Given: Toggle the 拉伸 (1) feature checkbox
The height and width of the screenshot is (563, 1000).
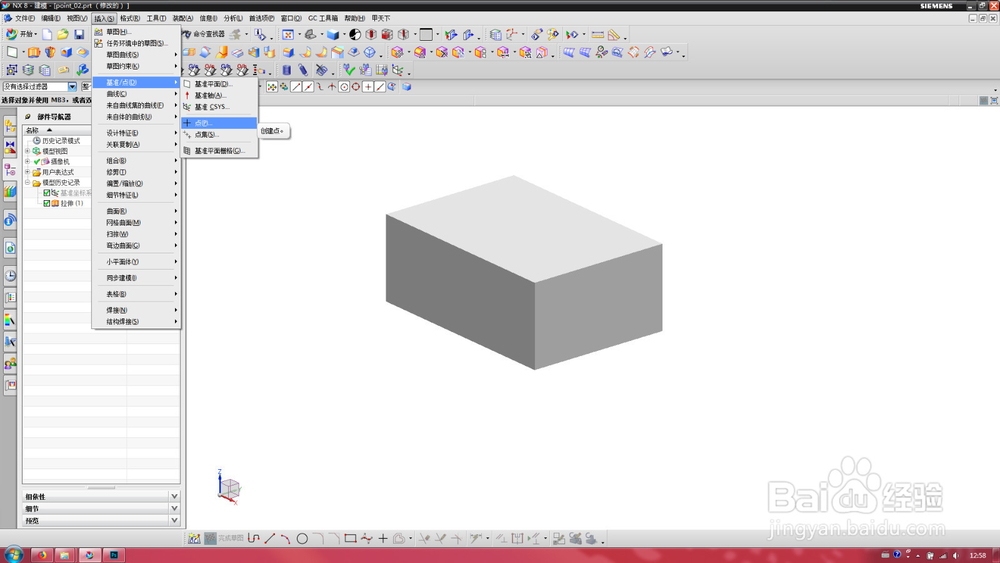Looking at the screenshot, I should [x=47, y=203].
